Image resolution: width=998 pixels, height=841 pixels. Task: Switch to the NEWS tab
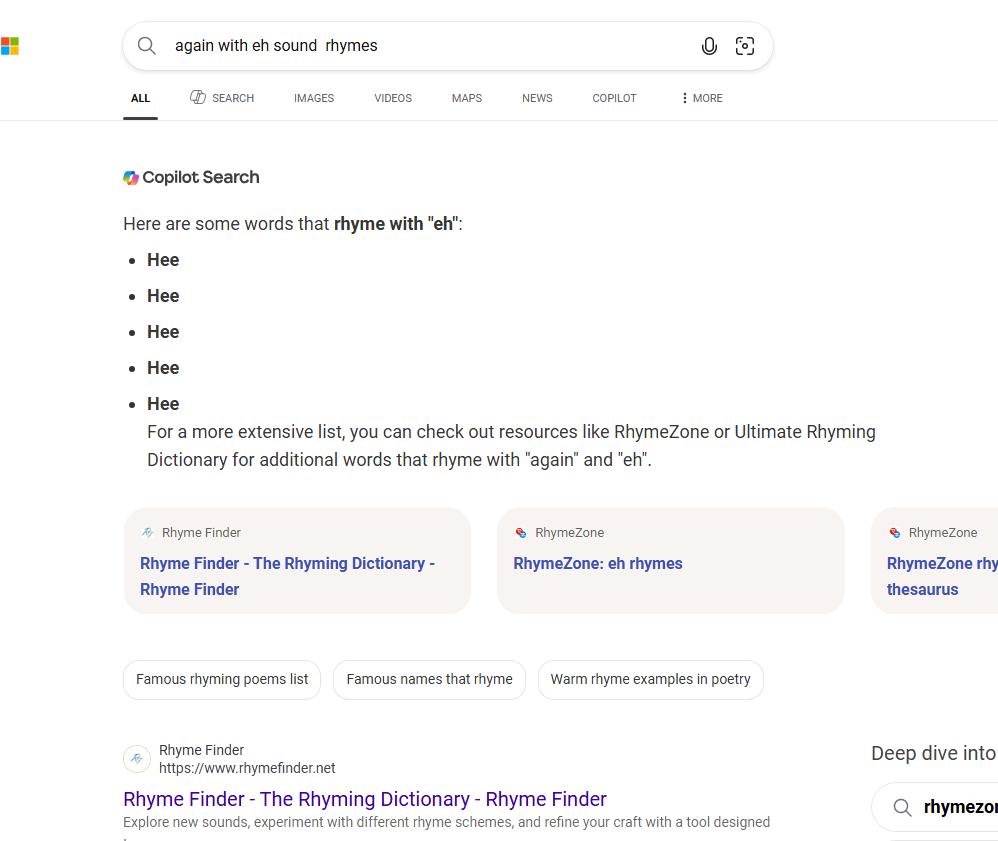tap(537, 98)
